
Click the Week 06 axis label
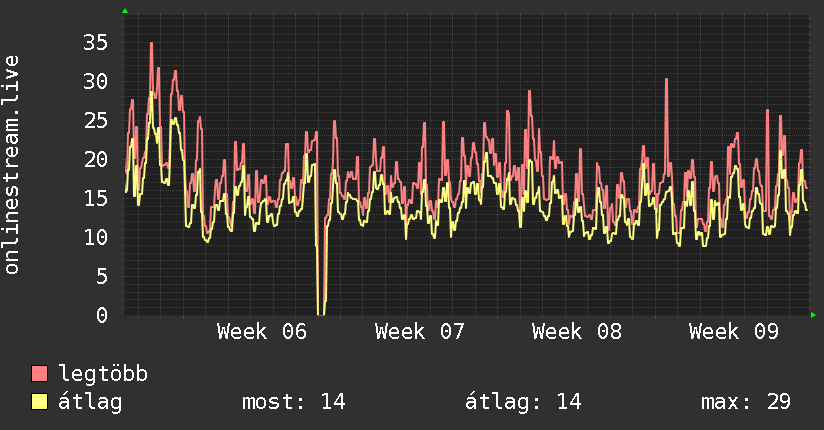pos(262,332)
